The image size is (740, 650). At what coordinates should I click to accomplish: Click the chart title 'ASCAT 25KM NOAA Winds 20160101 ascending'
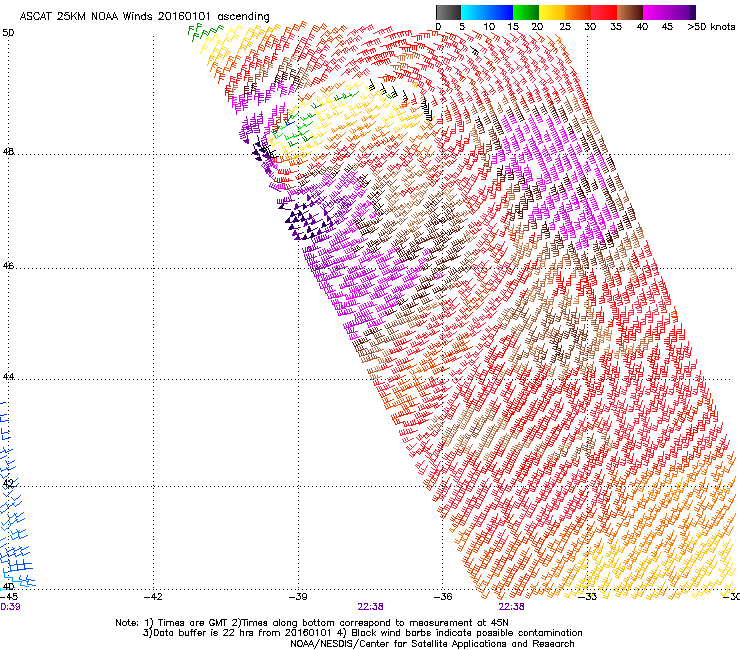pyautogui.click(x=144, y=17)
